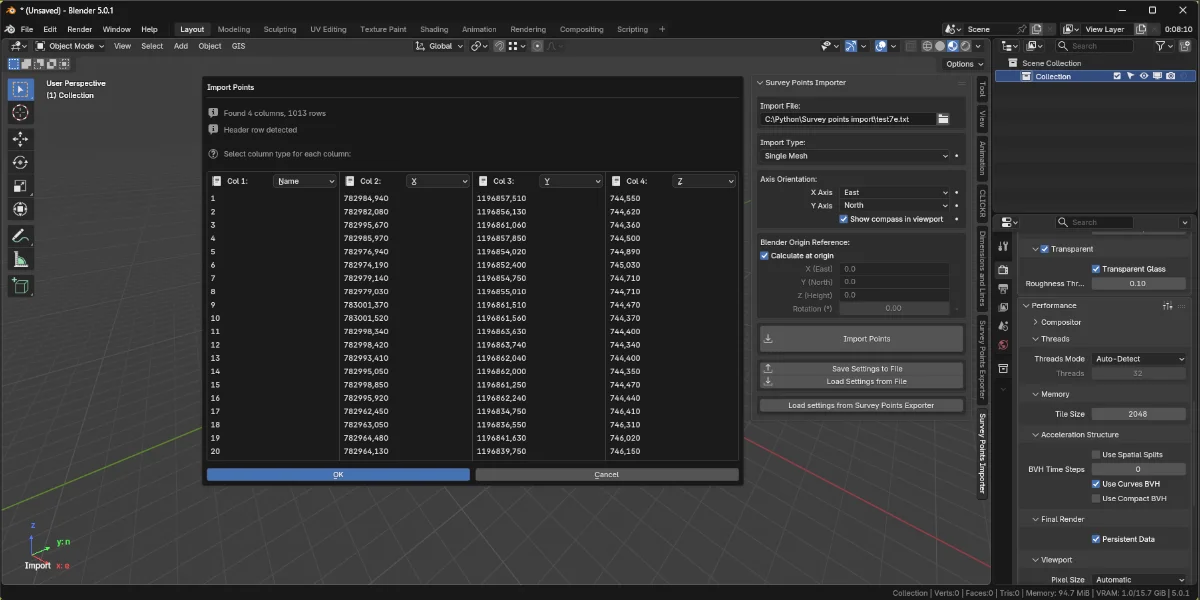This screenshot has width=1200, height=600.
Task: Toggle Use Curves BVH option
Action: pos(1096,483)
